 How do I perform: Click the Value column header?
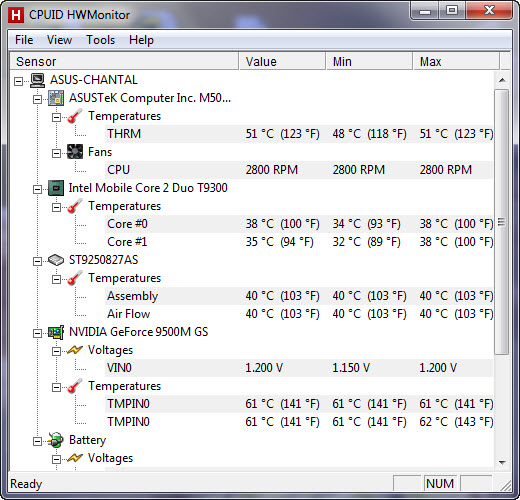click(282, 61)
